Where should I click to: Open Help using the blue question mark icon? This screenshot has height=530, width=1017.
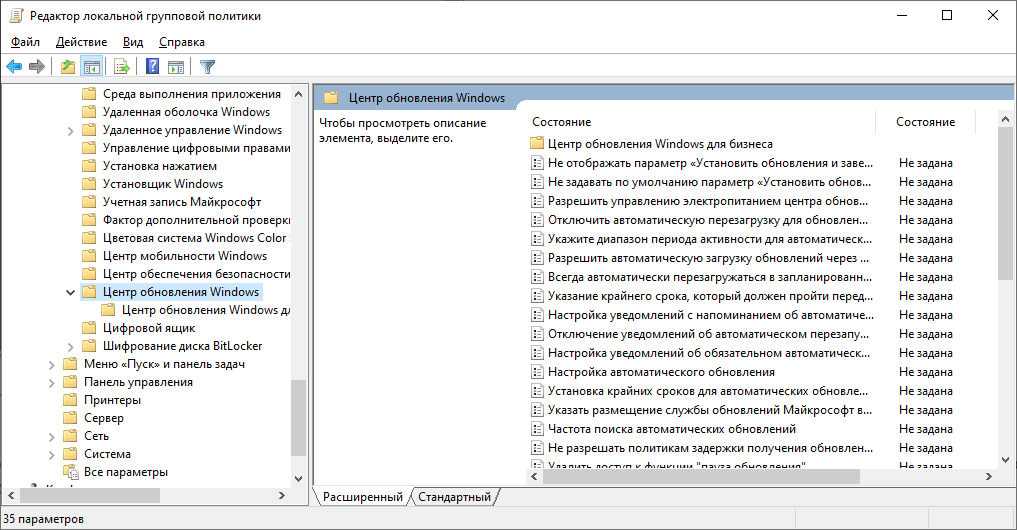point(152,67)
